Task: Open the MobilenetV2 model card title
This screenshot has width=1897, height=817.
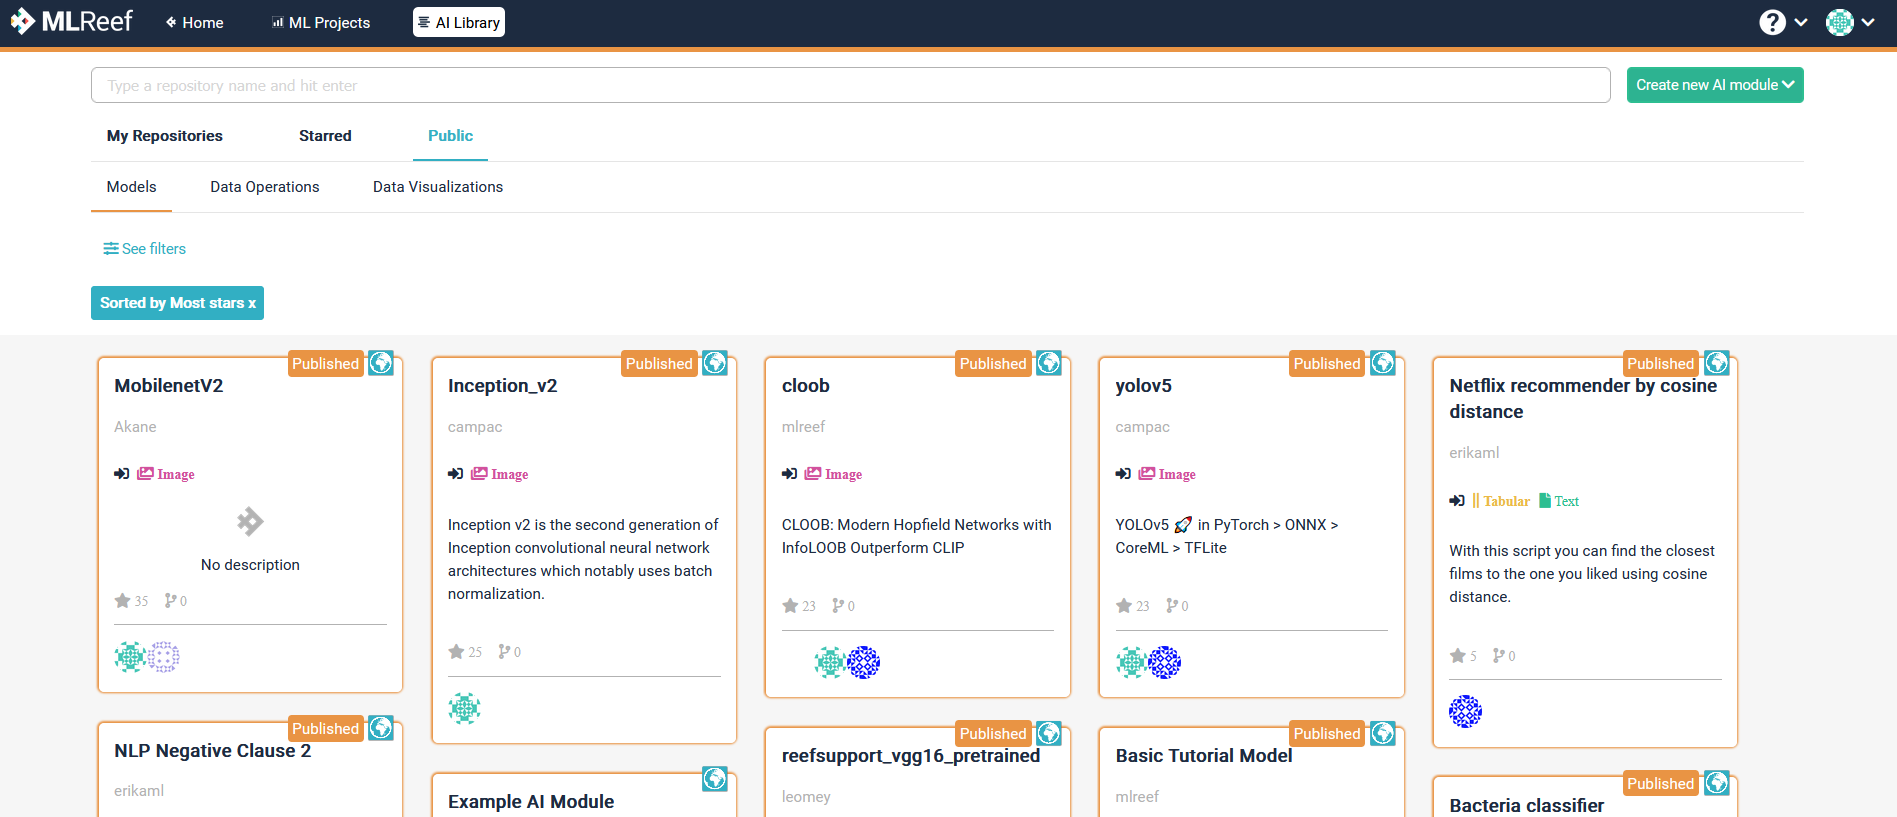Action: [169, 386]
